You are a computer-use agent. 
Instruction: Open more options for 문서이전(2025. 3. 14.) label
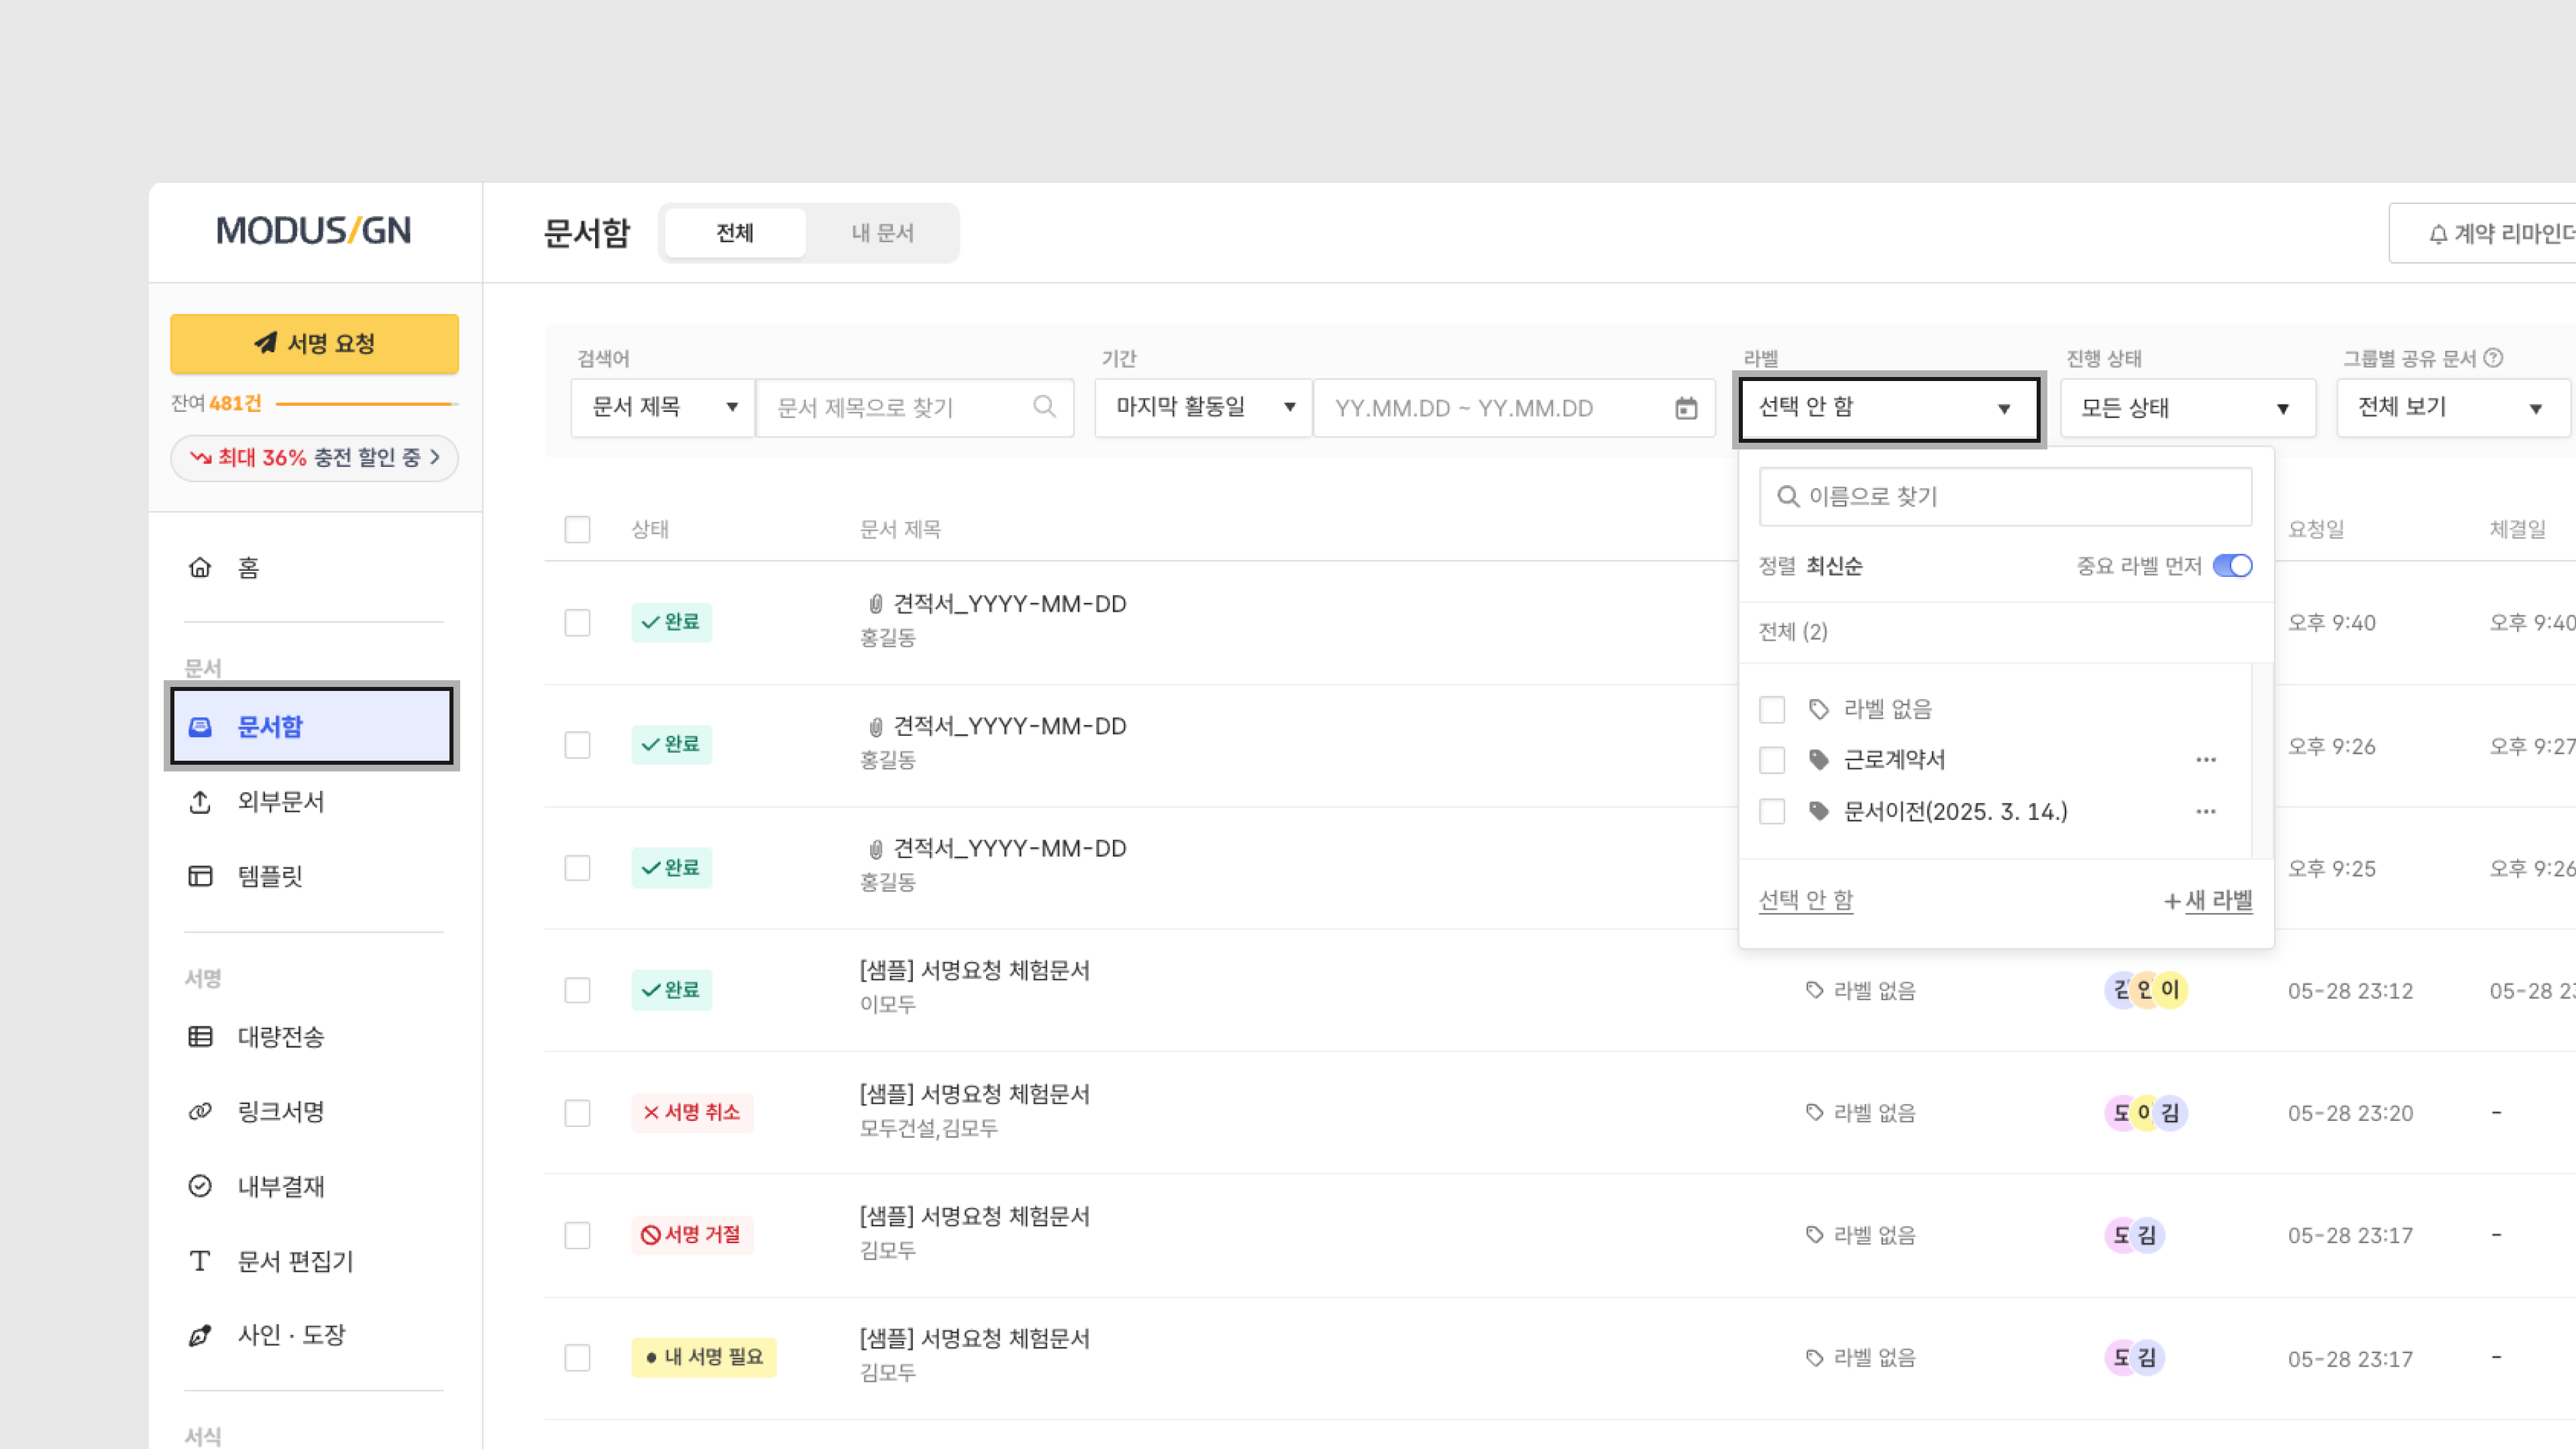coord(2206,811)
